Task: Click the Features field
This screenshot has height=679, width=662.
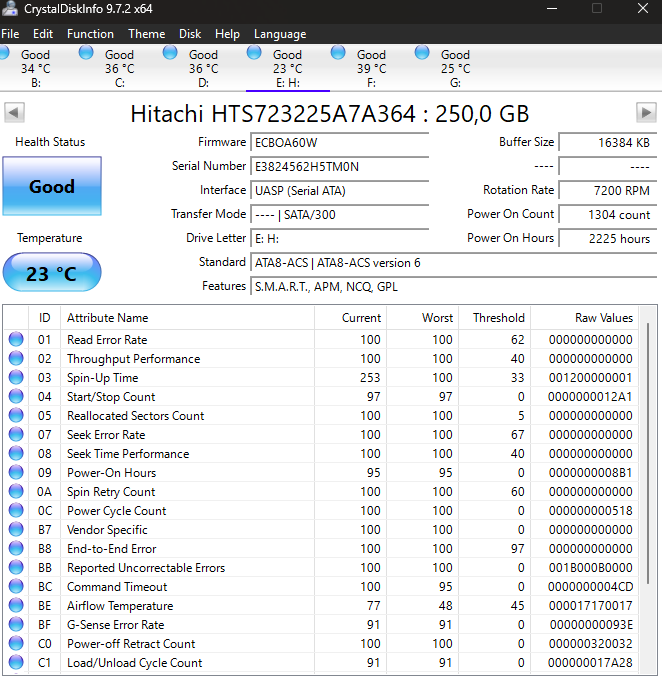Action: [454, 287]
